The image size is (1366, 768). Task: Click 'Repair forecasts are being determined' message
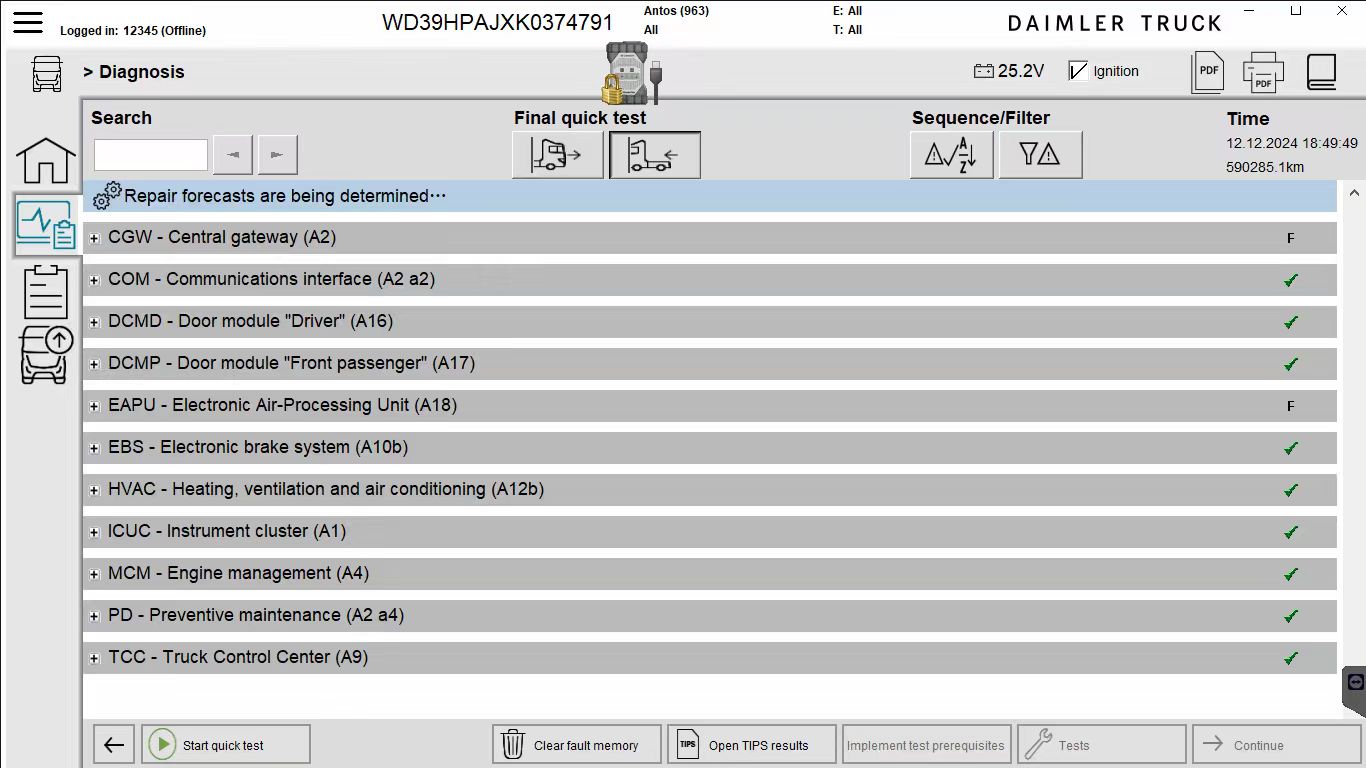coord(285,196)
